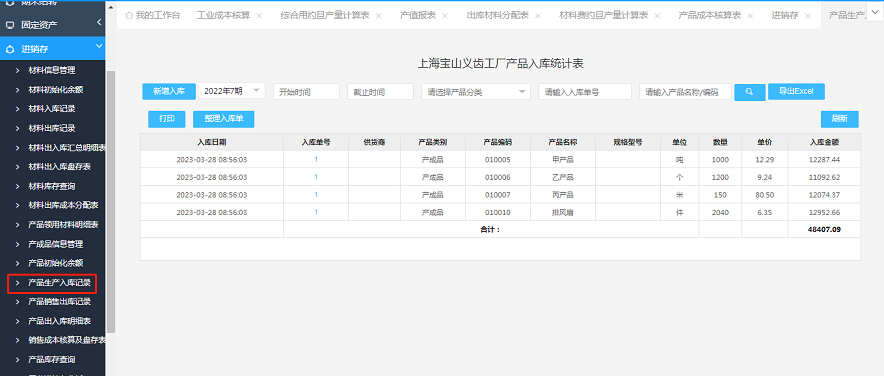Click the 固定资产 monitor icon

click(x=10, y=25)
